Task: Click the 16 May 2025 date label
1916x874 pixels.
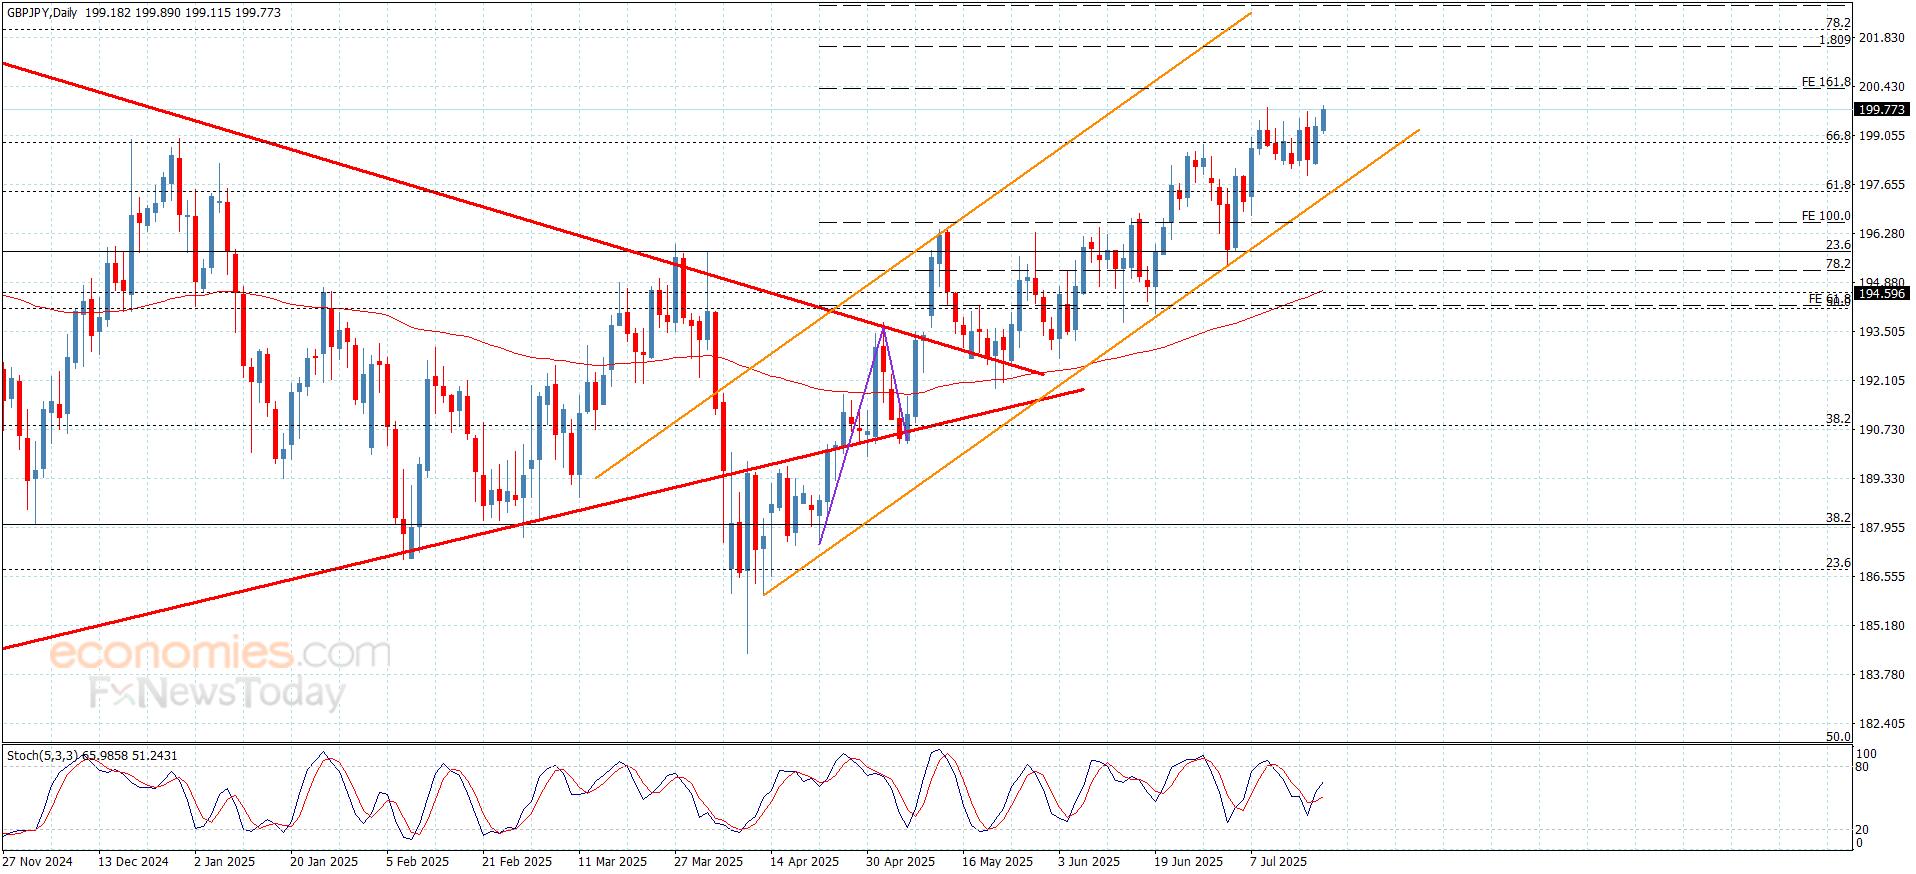Action: [997, 862]
